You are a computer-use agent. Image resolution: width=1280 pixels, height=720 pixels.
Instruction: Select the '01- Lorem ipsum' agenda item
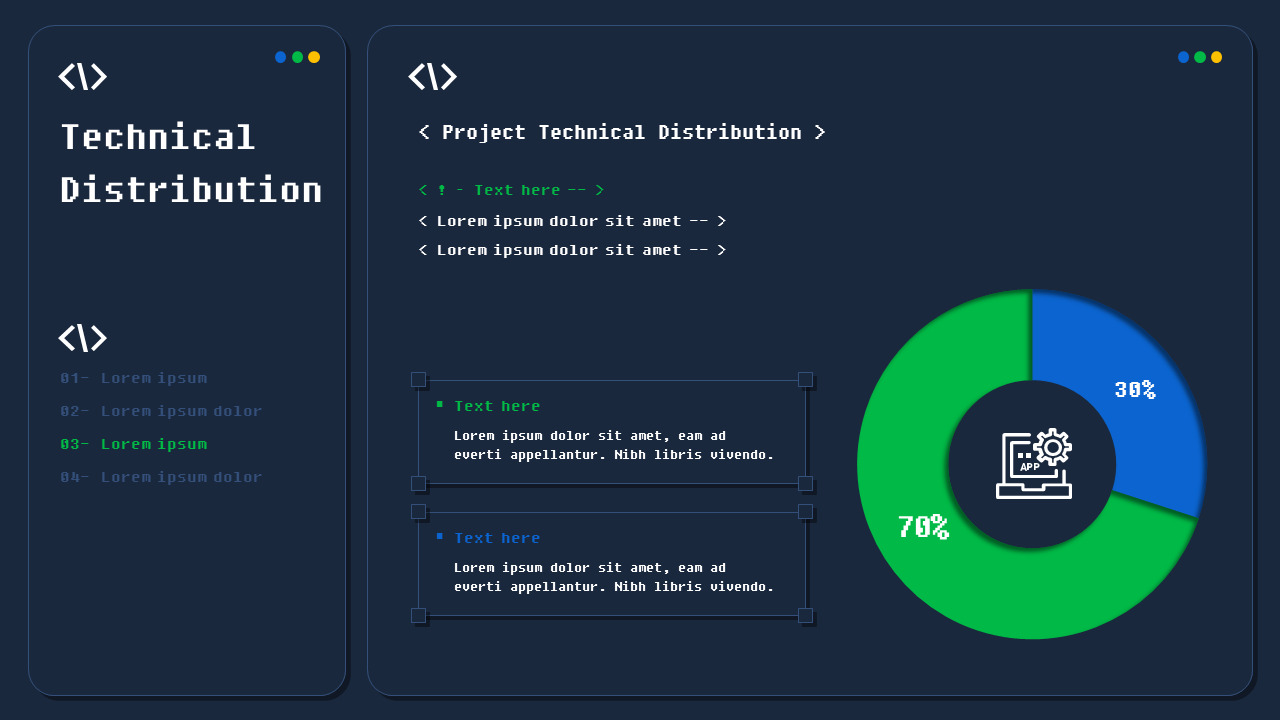[x=134, y=378]
